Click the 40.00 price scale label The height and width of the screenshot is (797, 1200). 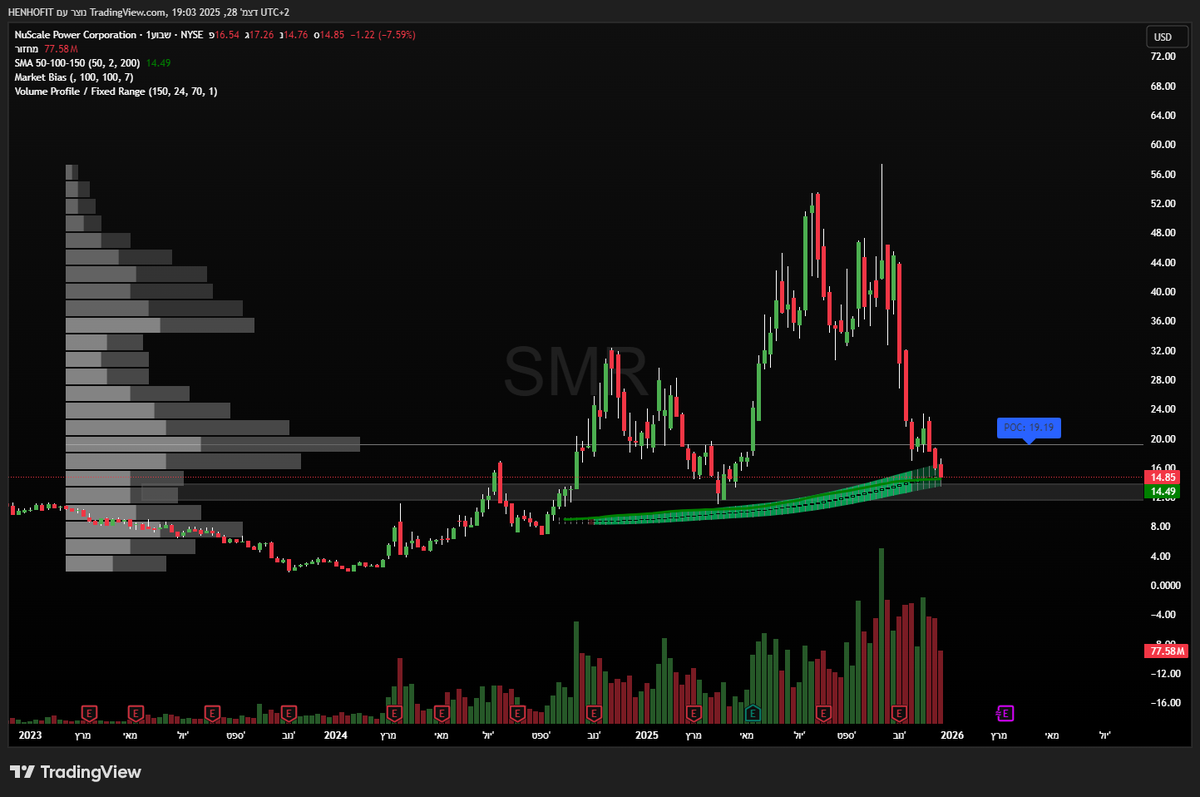(x=1162, y=292)
